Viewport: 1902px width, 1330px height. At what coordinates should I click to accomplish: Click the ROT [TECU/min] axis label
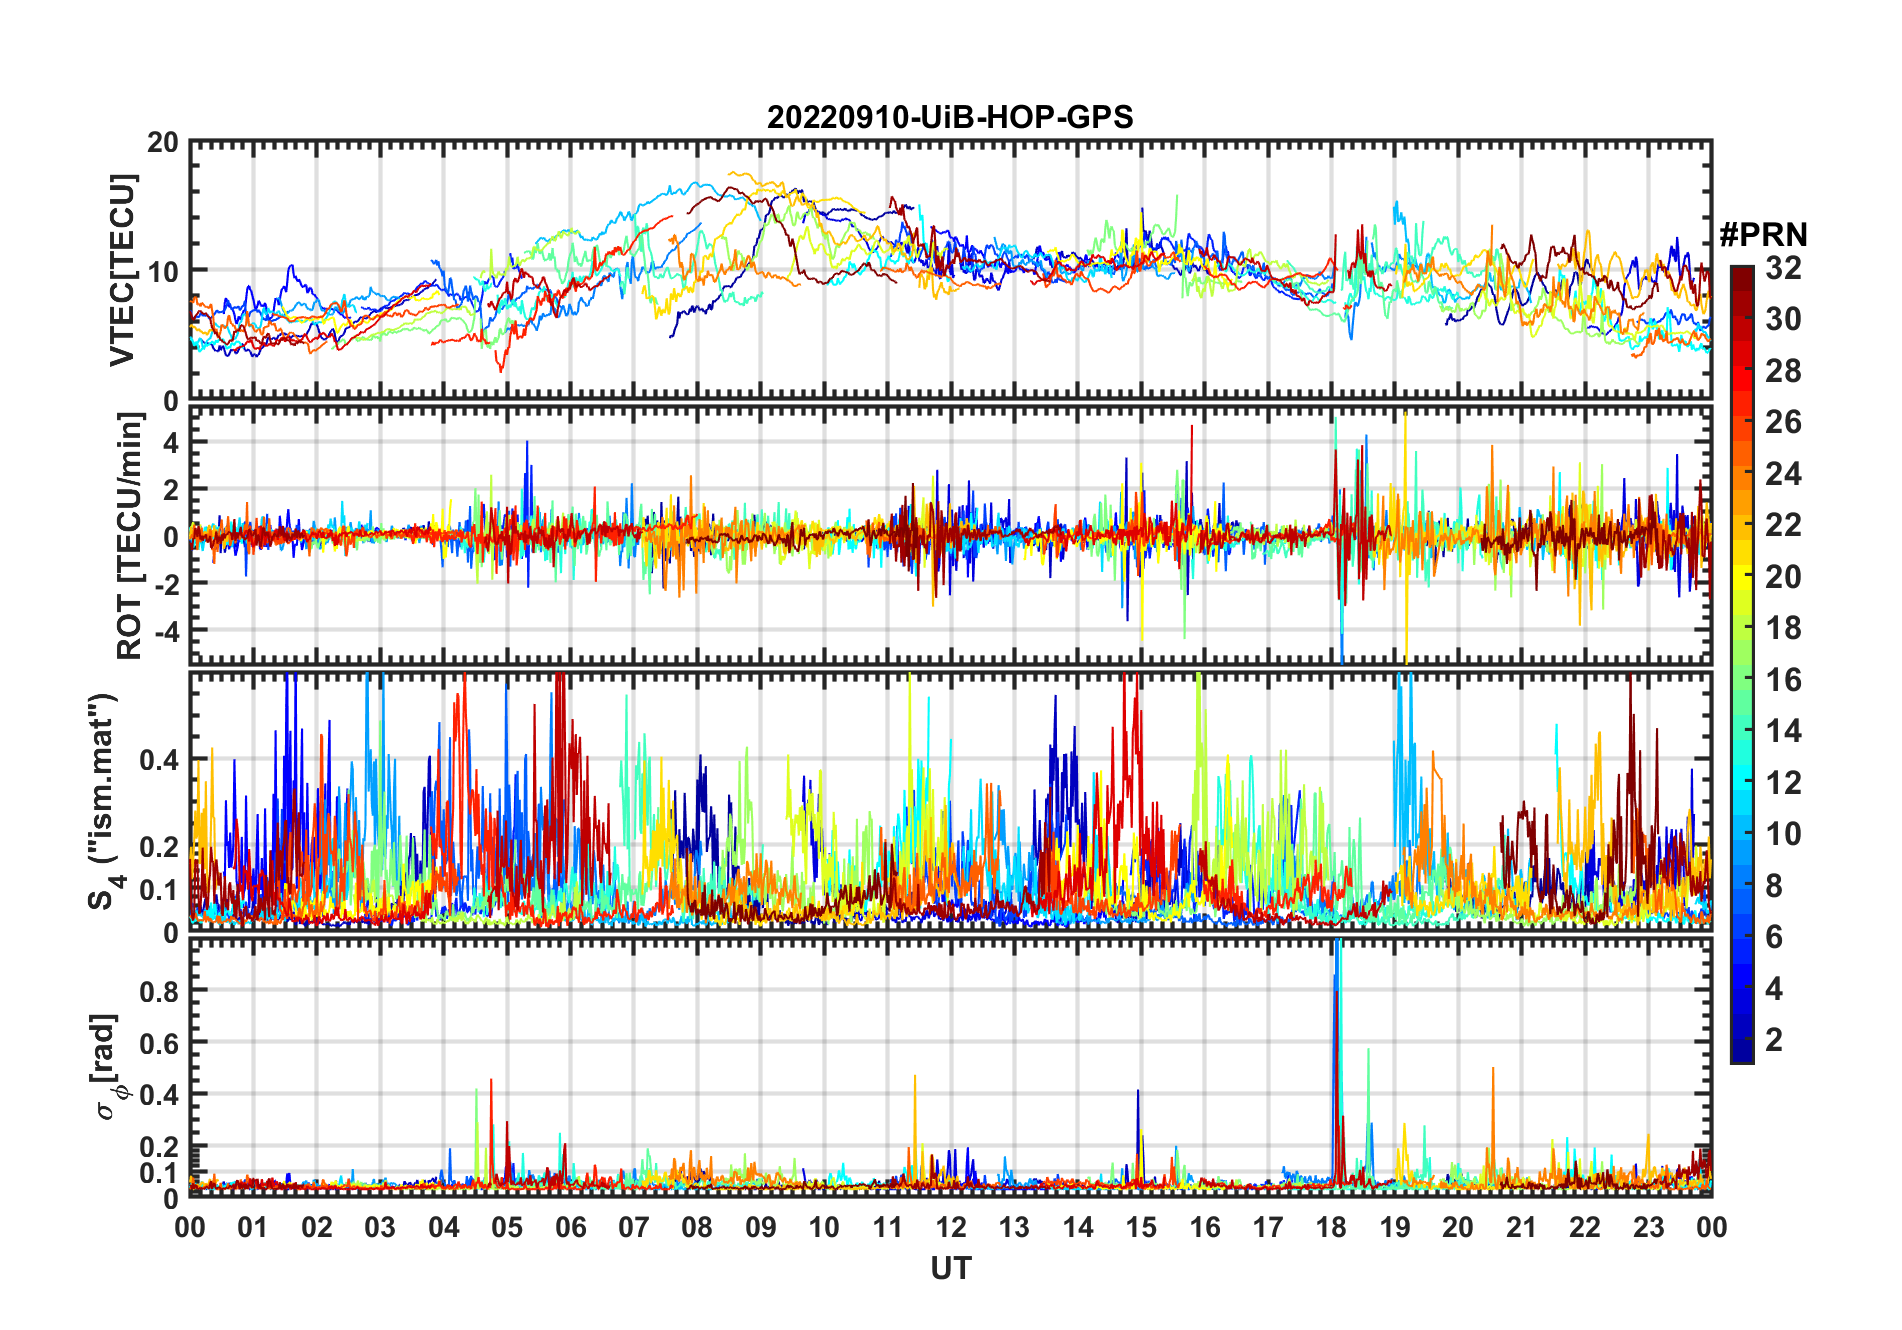(129, 536)
